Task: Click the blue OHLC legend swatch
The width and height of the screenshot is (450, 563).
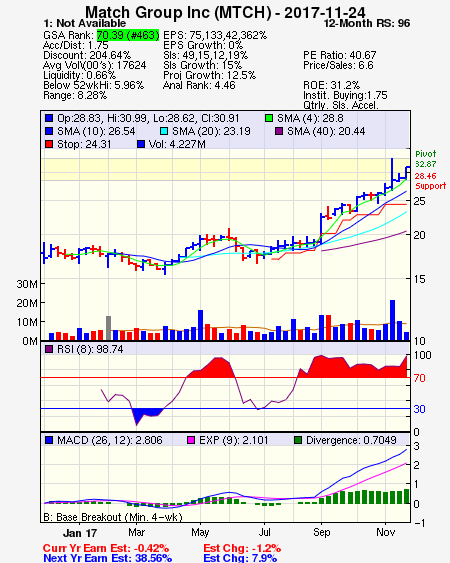Action: (x=49, y=118)
